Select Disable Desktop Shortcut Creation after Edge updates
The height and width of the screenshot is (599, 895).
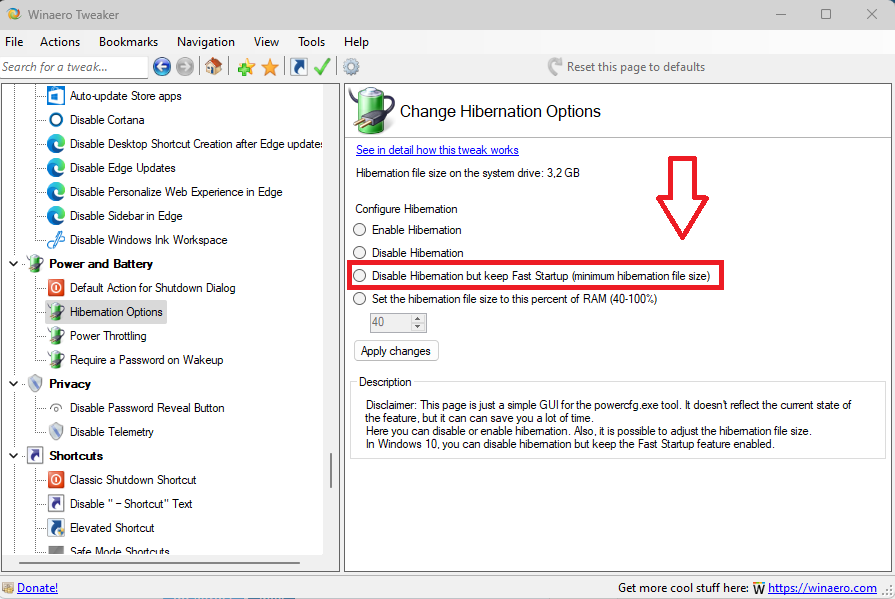tap(196, 144)
